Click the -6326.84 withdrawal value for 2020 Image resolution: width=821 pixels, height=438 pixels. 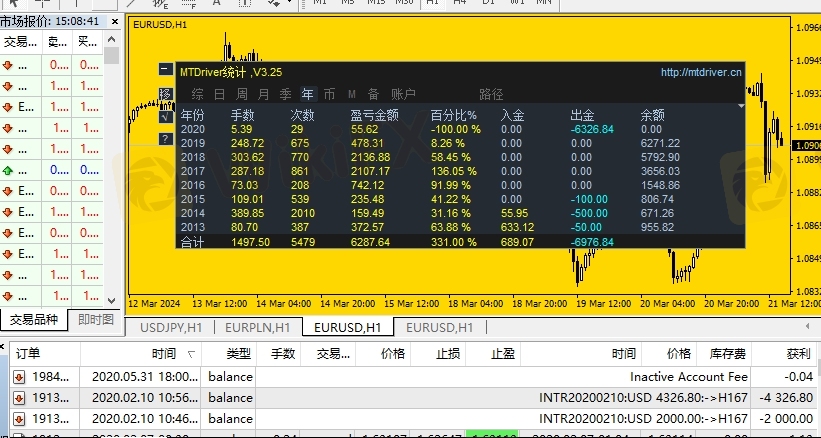(x=592, y=129)
